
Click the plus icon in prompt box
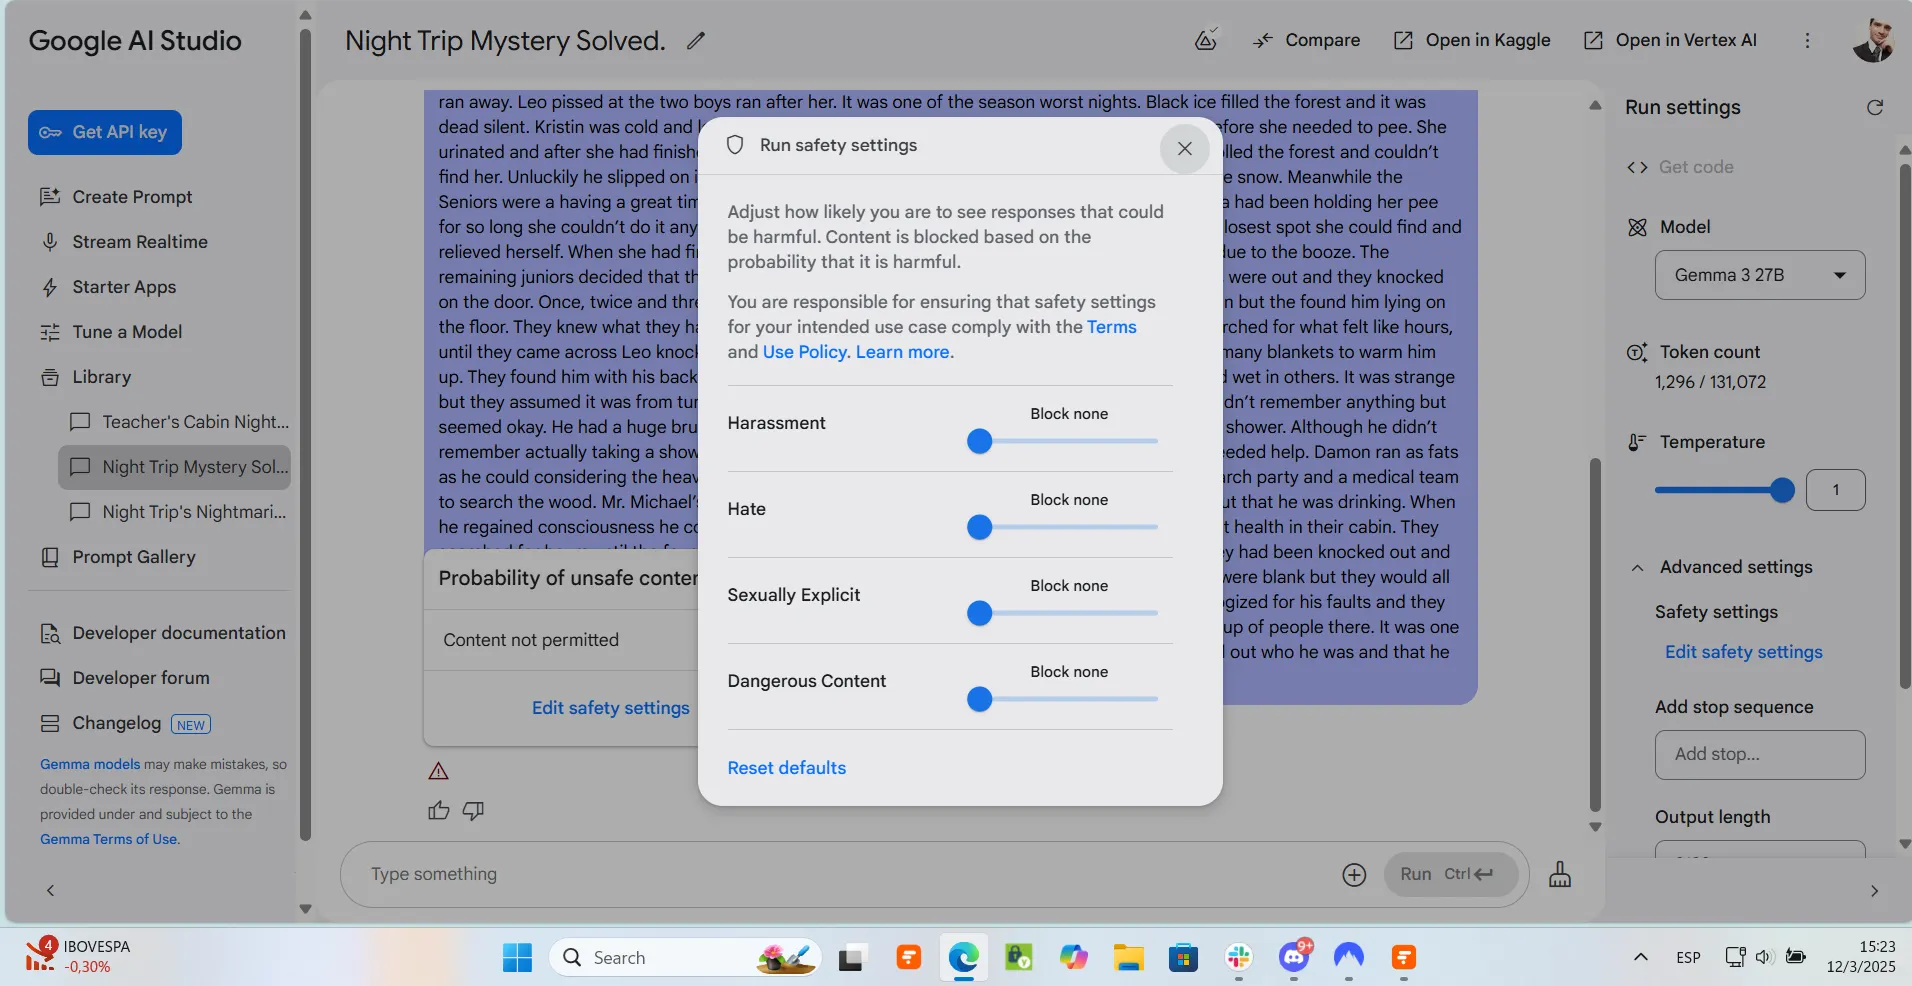tap(1353, 875)
